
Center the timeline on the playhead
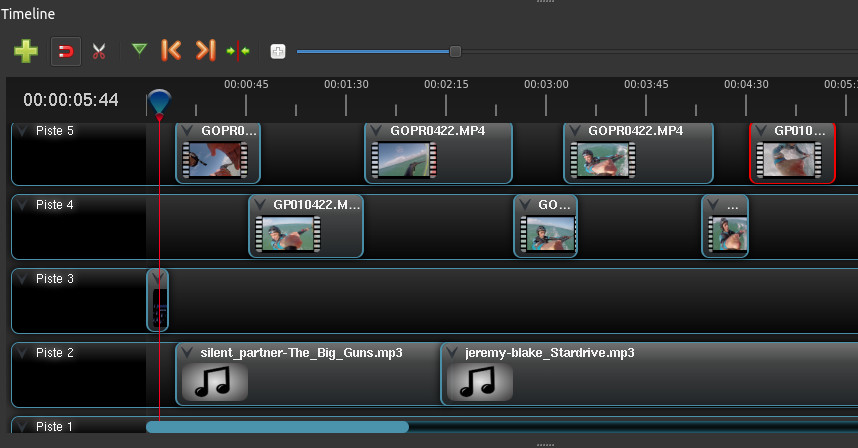(238, 50)
